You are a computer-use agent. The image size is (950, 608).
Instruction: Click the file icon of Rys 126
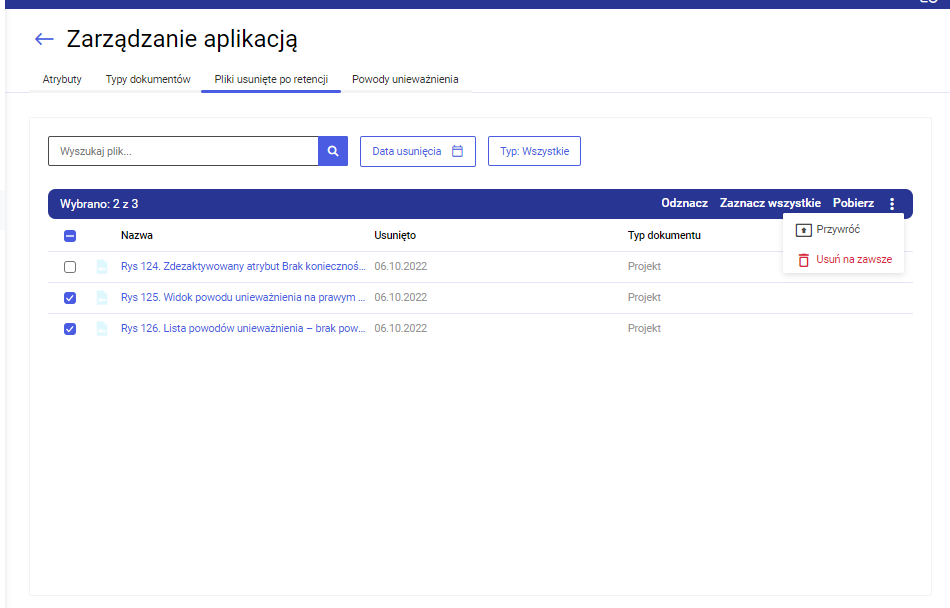[x=102, y=328]
